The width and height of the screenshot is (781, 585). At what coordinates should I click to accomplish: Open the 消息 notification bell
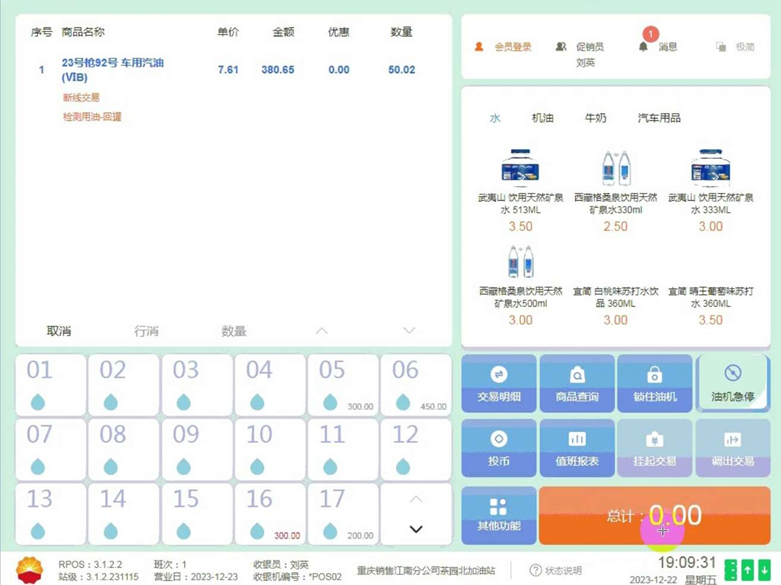click(x=643, y=47)
